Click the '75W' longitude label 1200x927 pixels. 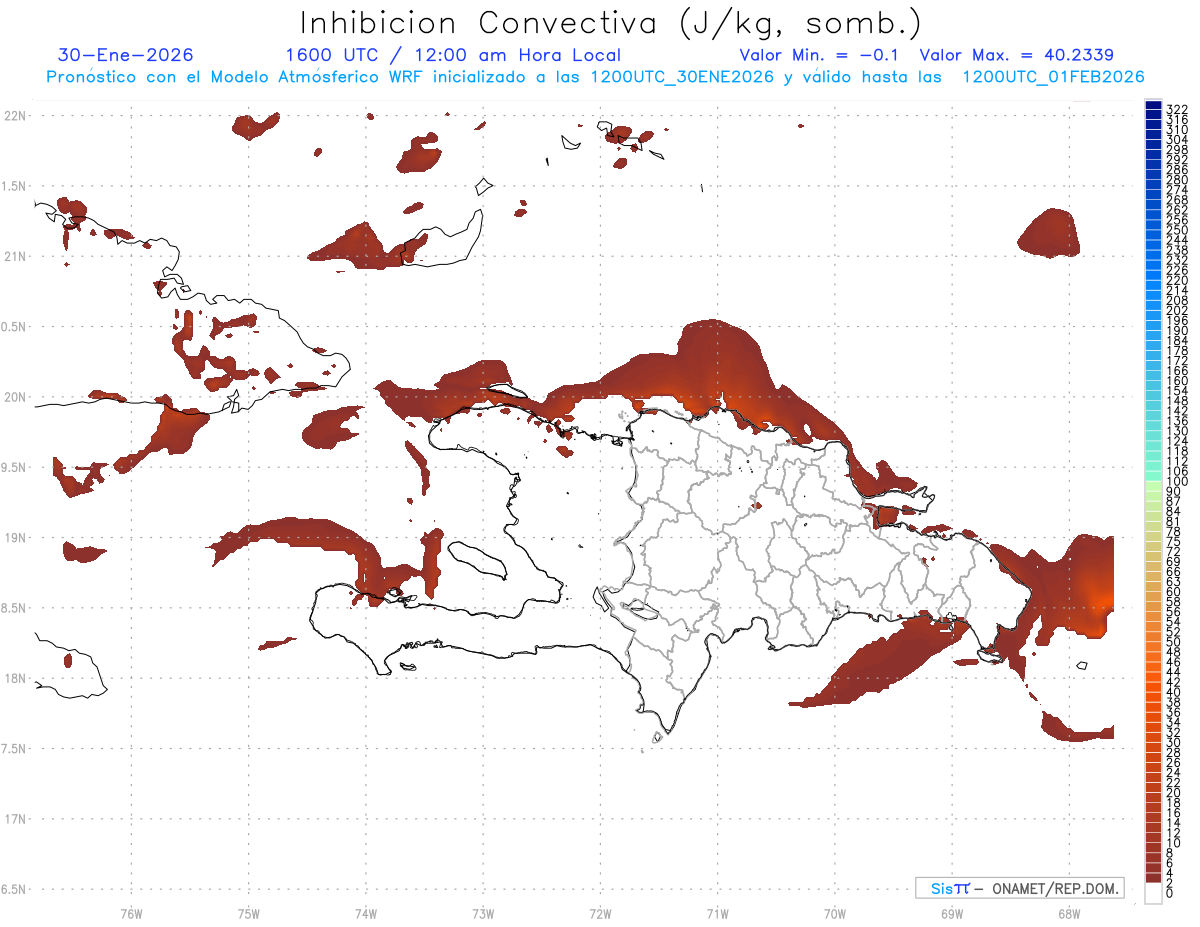pyautogui.click(x=248, y=913)
